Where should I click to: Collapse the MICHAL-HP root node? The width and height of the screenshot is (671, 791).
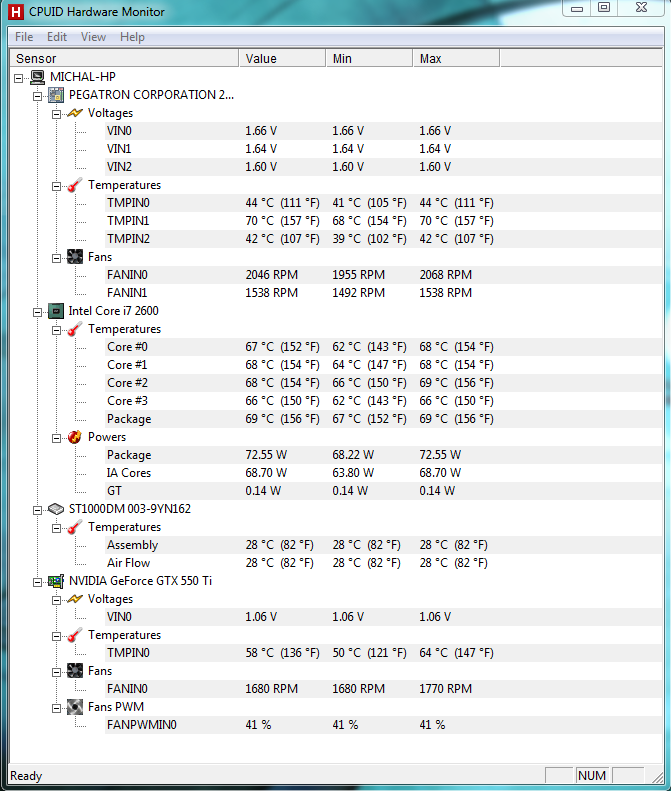point(19,78)
